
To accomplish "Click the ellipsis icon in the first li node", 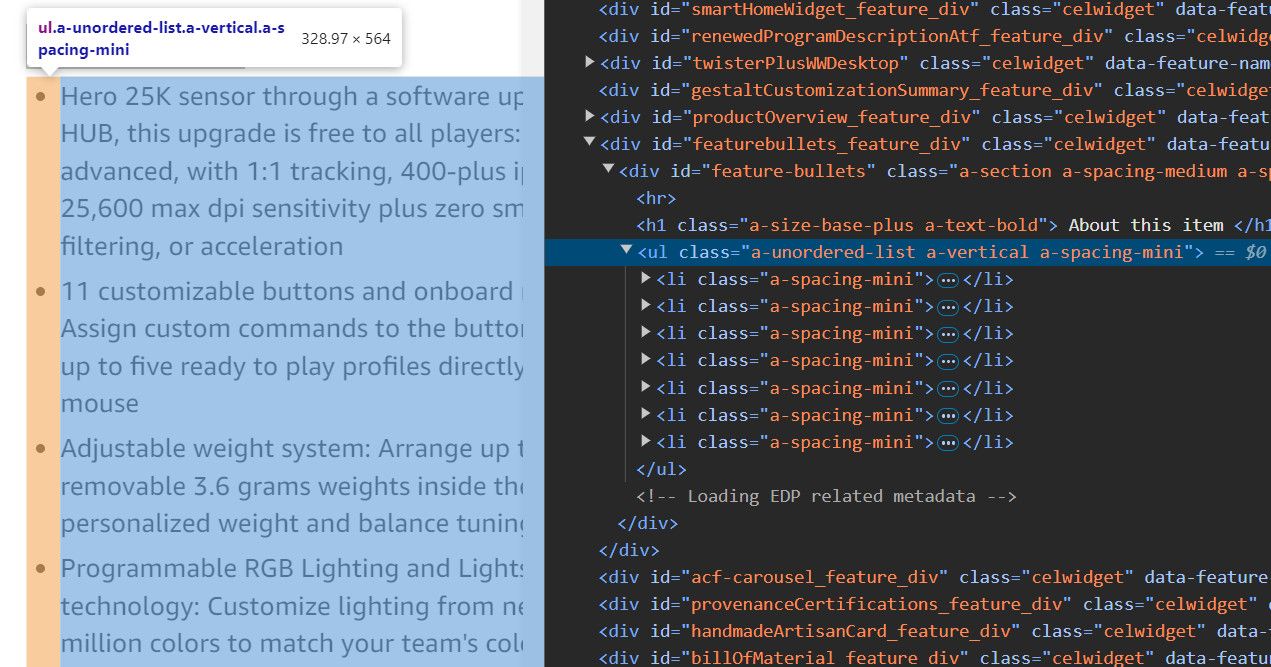I will (949, 280).
